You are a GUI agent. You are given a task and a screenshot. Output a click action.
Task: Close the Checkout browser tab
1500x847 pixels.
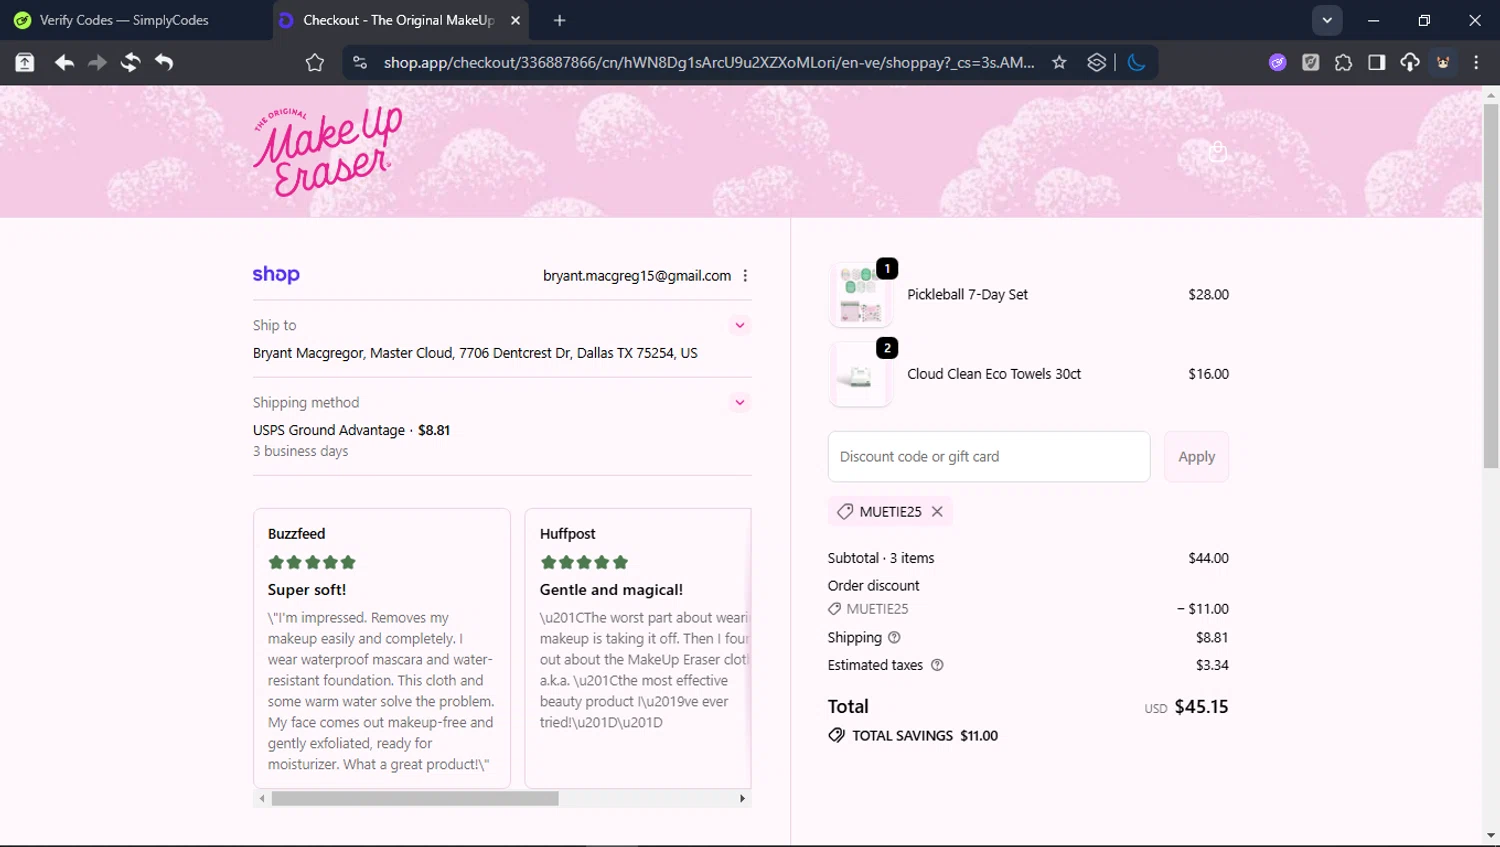pyautogui.click(x=515, y=20)
